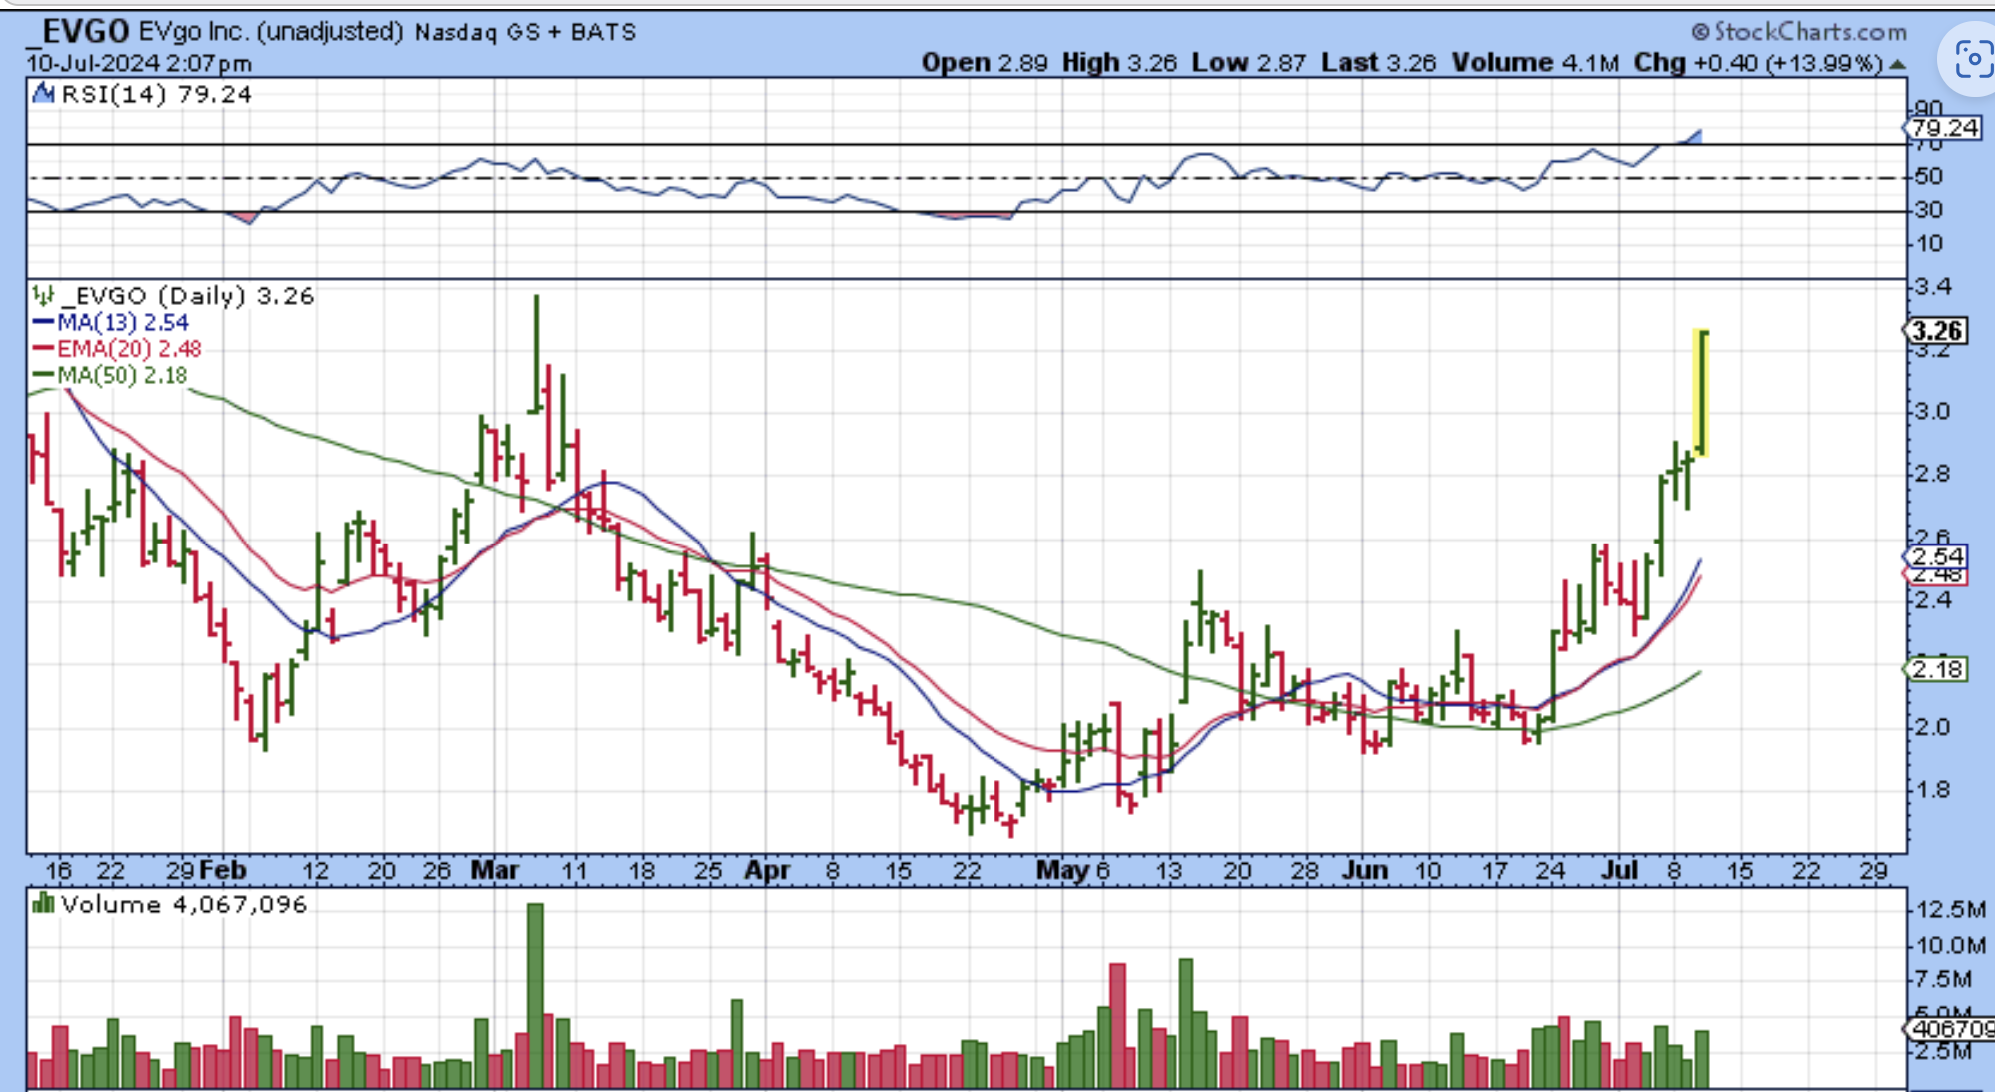The image size is (1995, 1092).
Task: Click the 3.26 last price tag
Action: (1937, 330)
